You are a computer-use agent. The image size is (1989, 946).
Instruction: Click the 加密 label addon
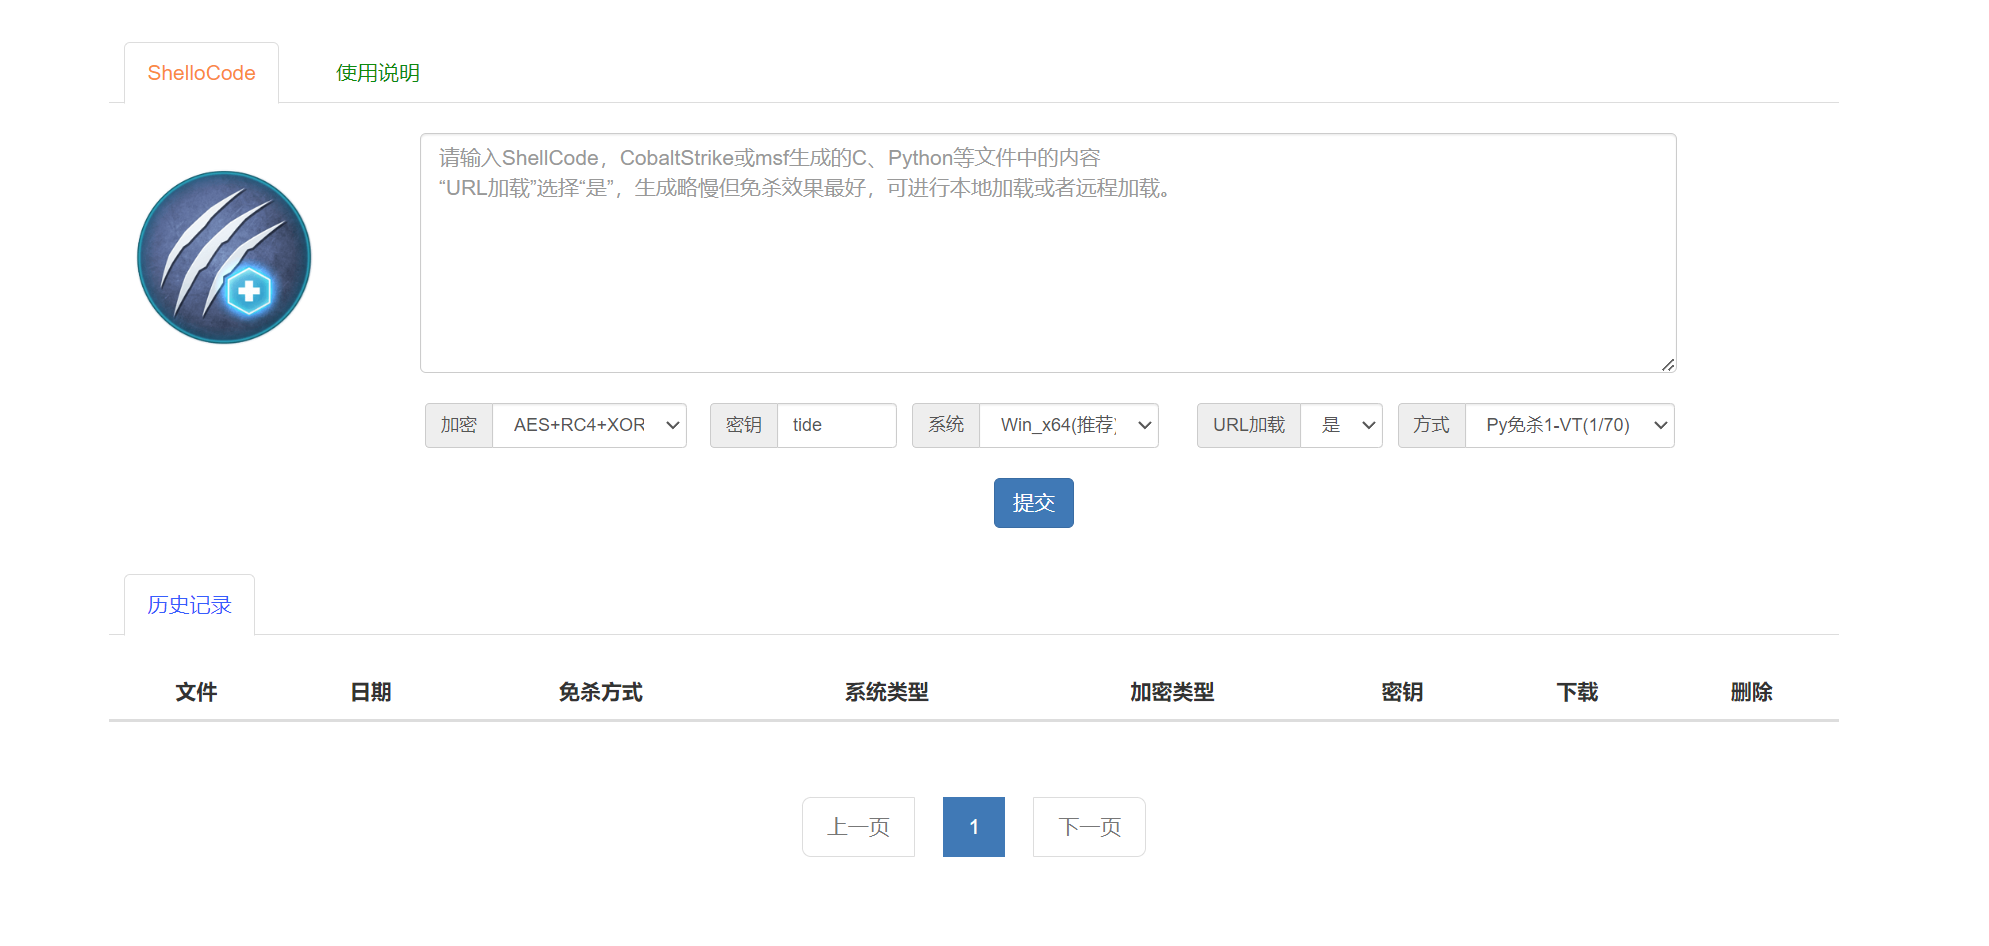click(459, 425)
